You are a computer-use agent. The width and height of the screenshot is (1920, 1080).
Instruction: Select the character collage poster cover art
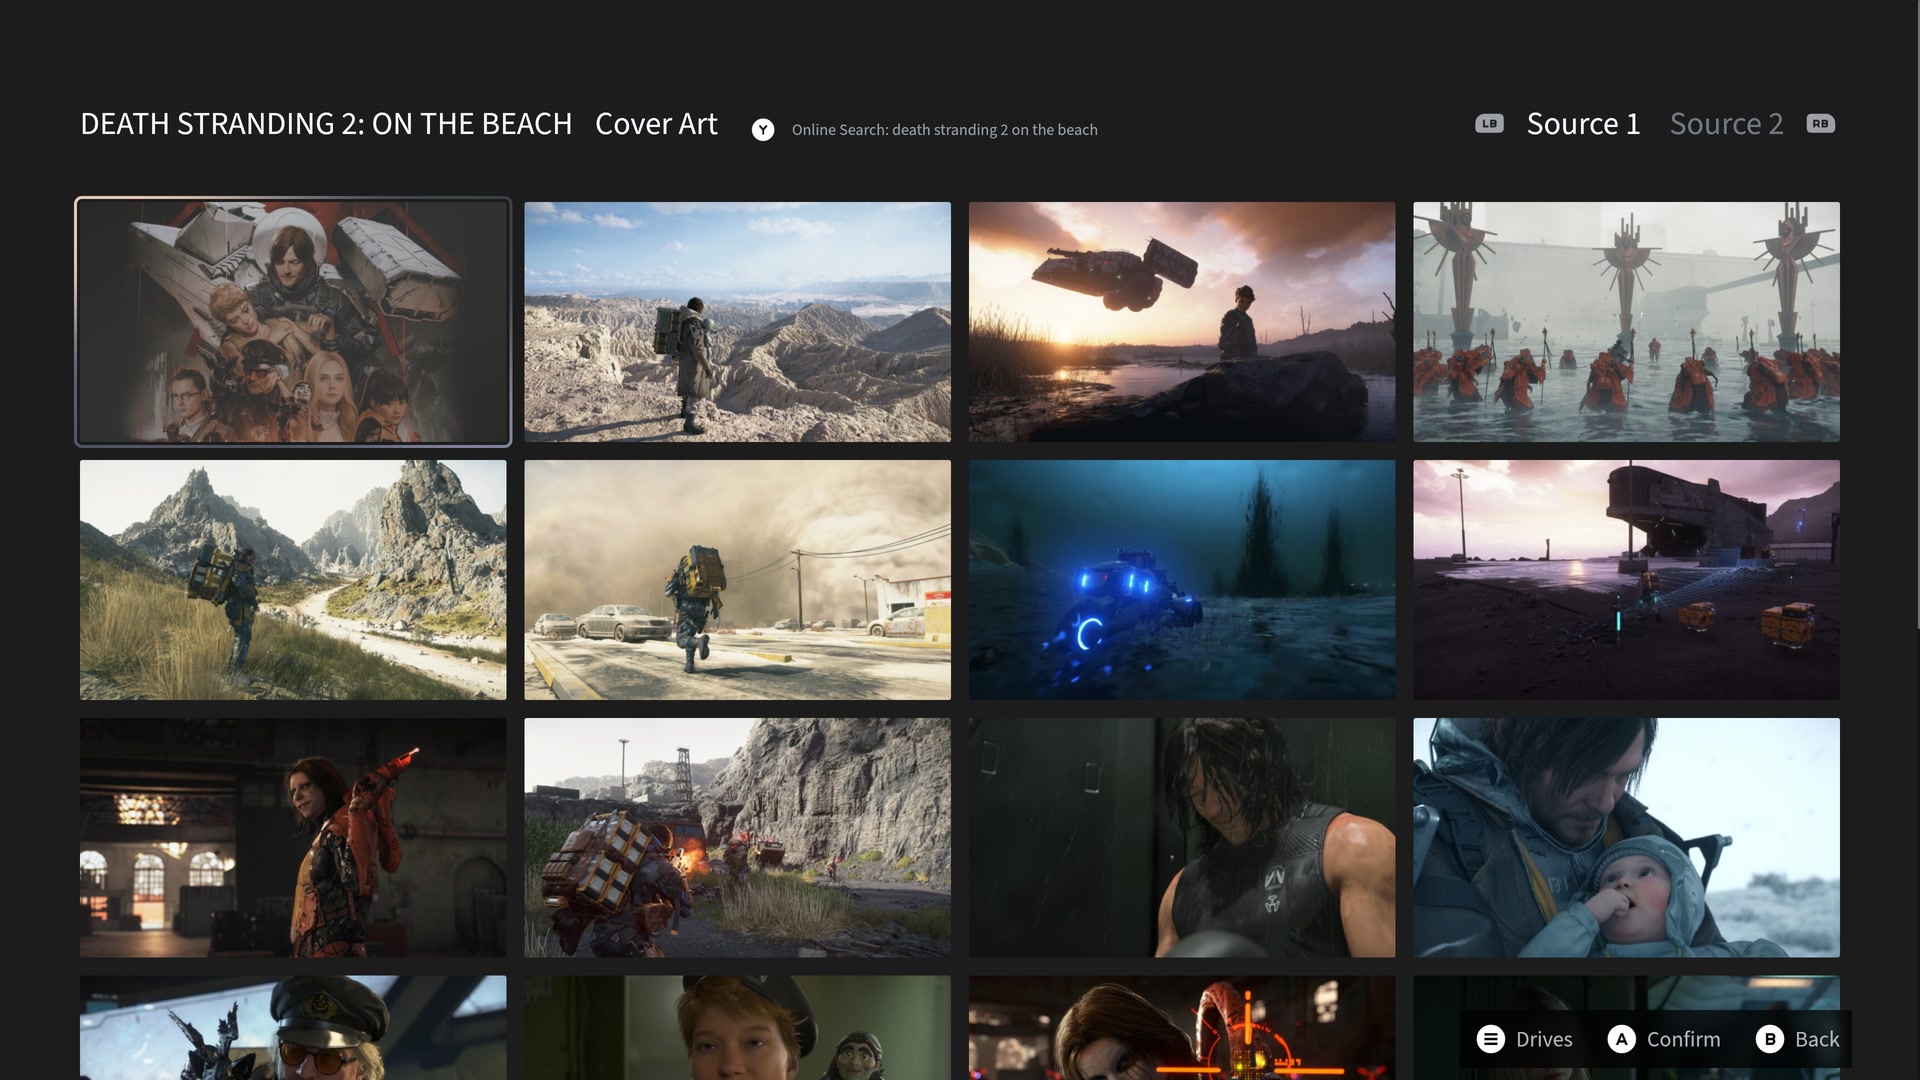point(293,322)
